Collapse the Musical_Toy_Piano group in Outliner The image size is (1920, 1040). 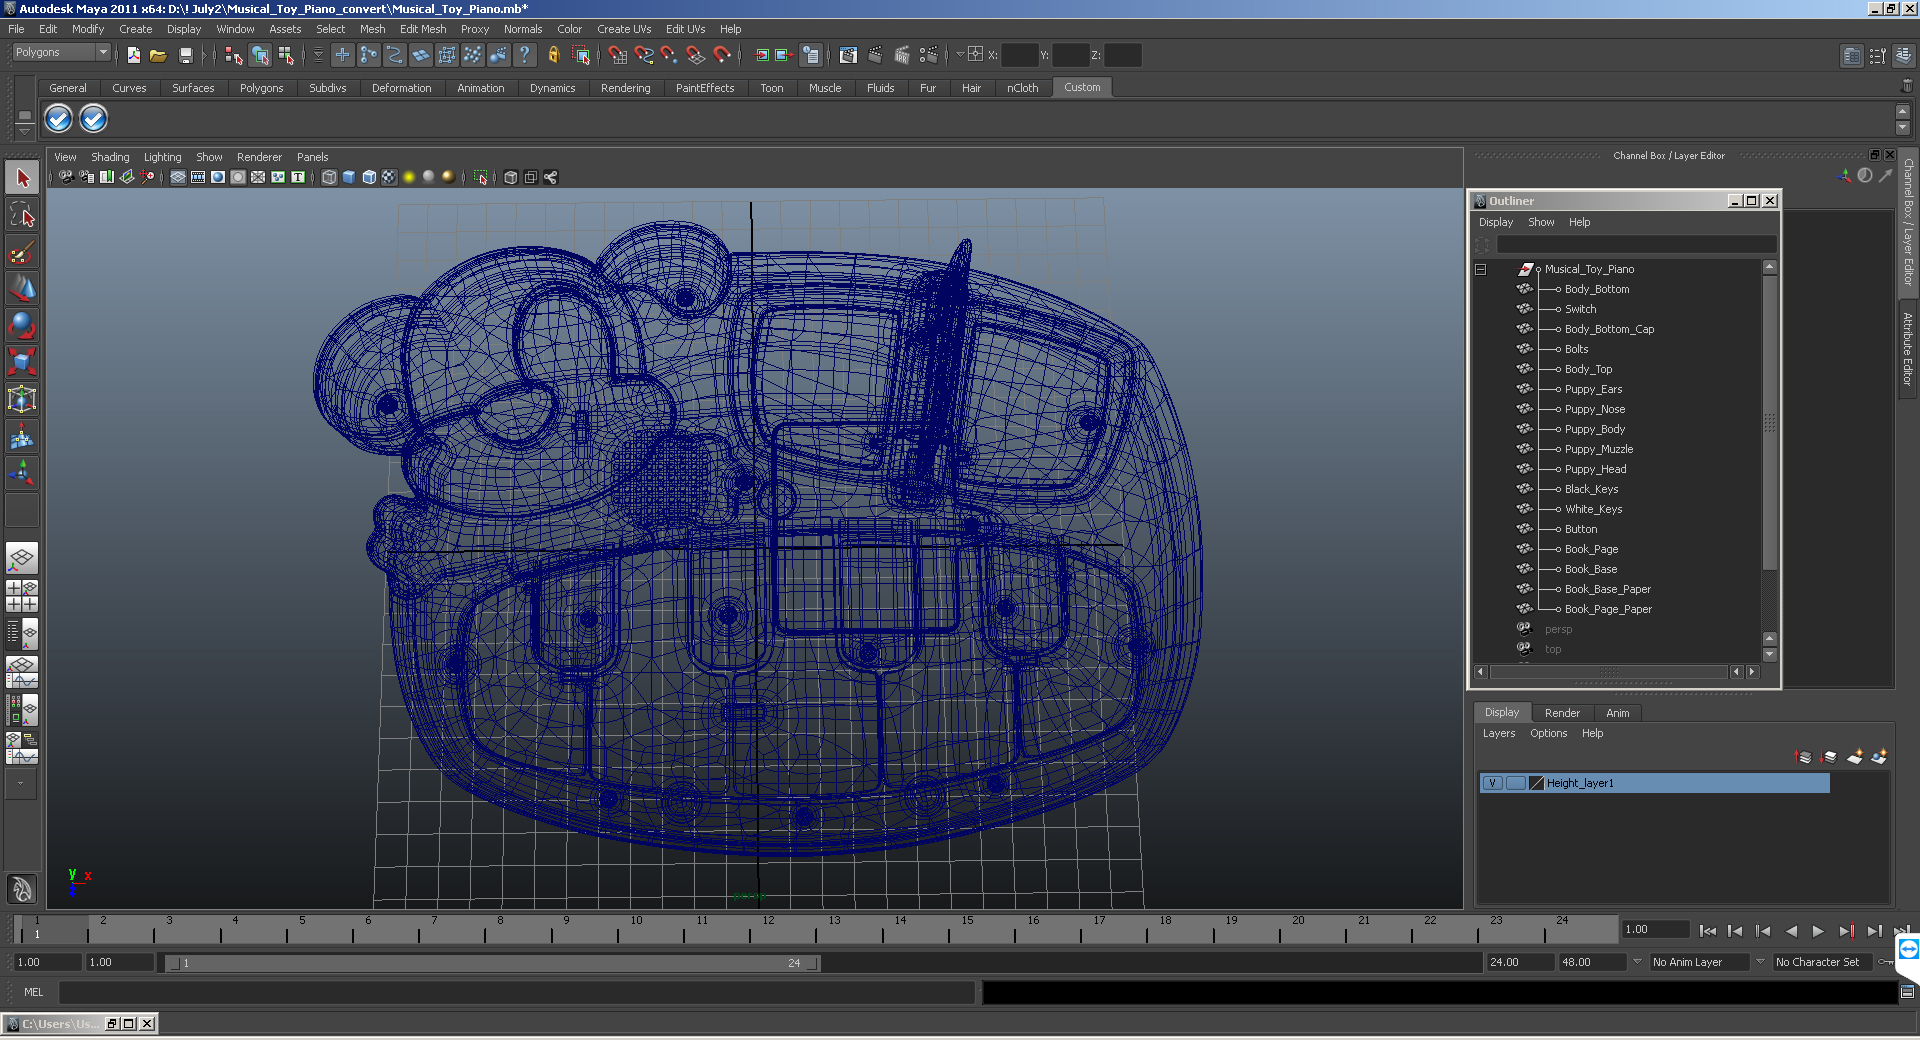(1481, 269)
